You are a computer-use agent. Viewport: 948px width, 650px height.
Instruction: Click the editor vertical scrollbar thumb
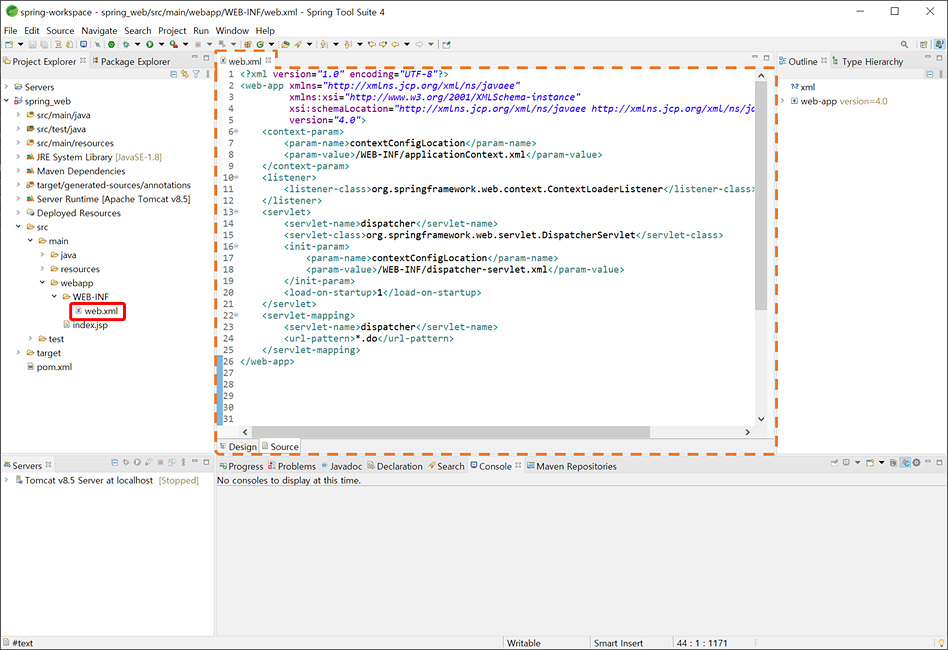(x=761, y=196)
